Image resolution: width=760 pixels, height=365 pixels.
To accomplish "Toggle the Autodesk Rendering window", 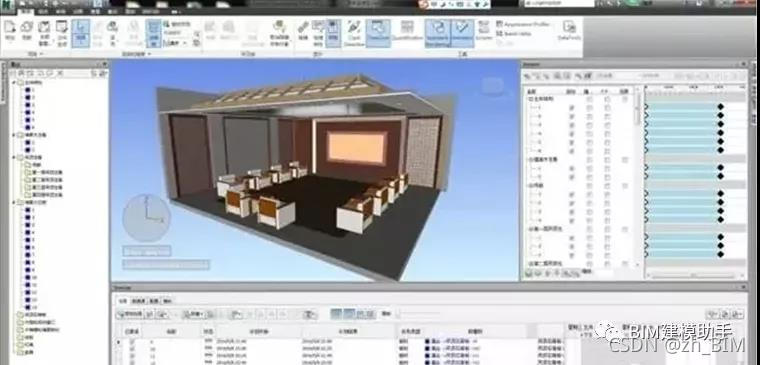I will (438, 33).
